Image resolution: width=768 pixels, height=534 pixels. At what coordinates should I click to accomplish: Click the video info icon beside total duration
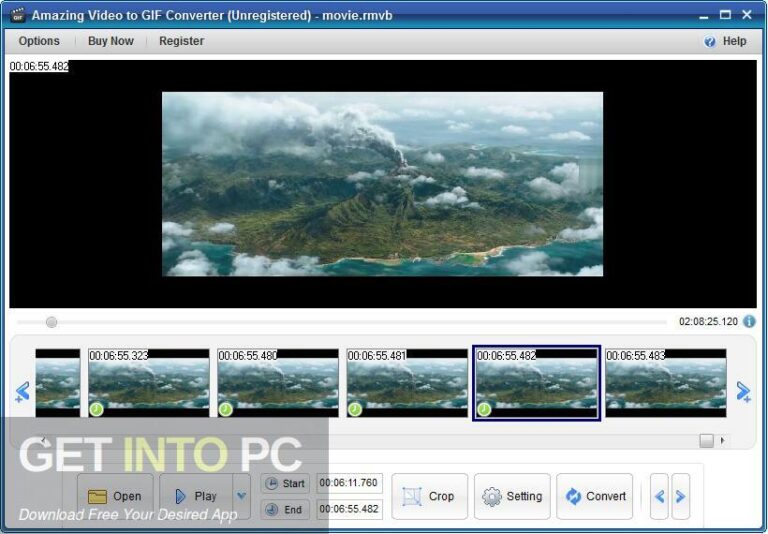click(749, 321)
